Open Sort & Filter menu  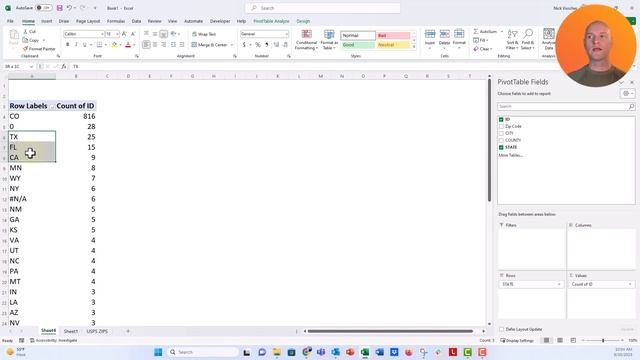click(x=512, y=40)
